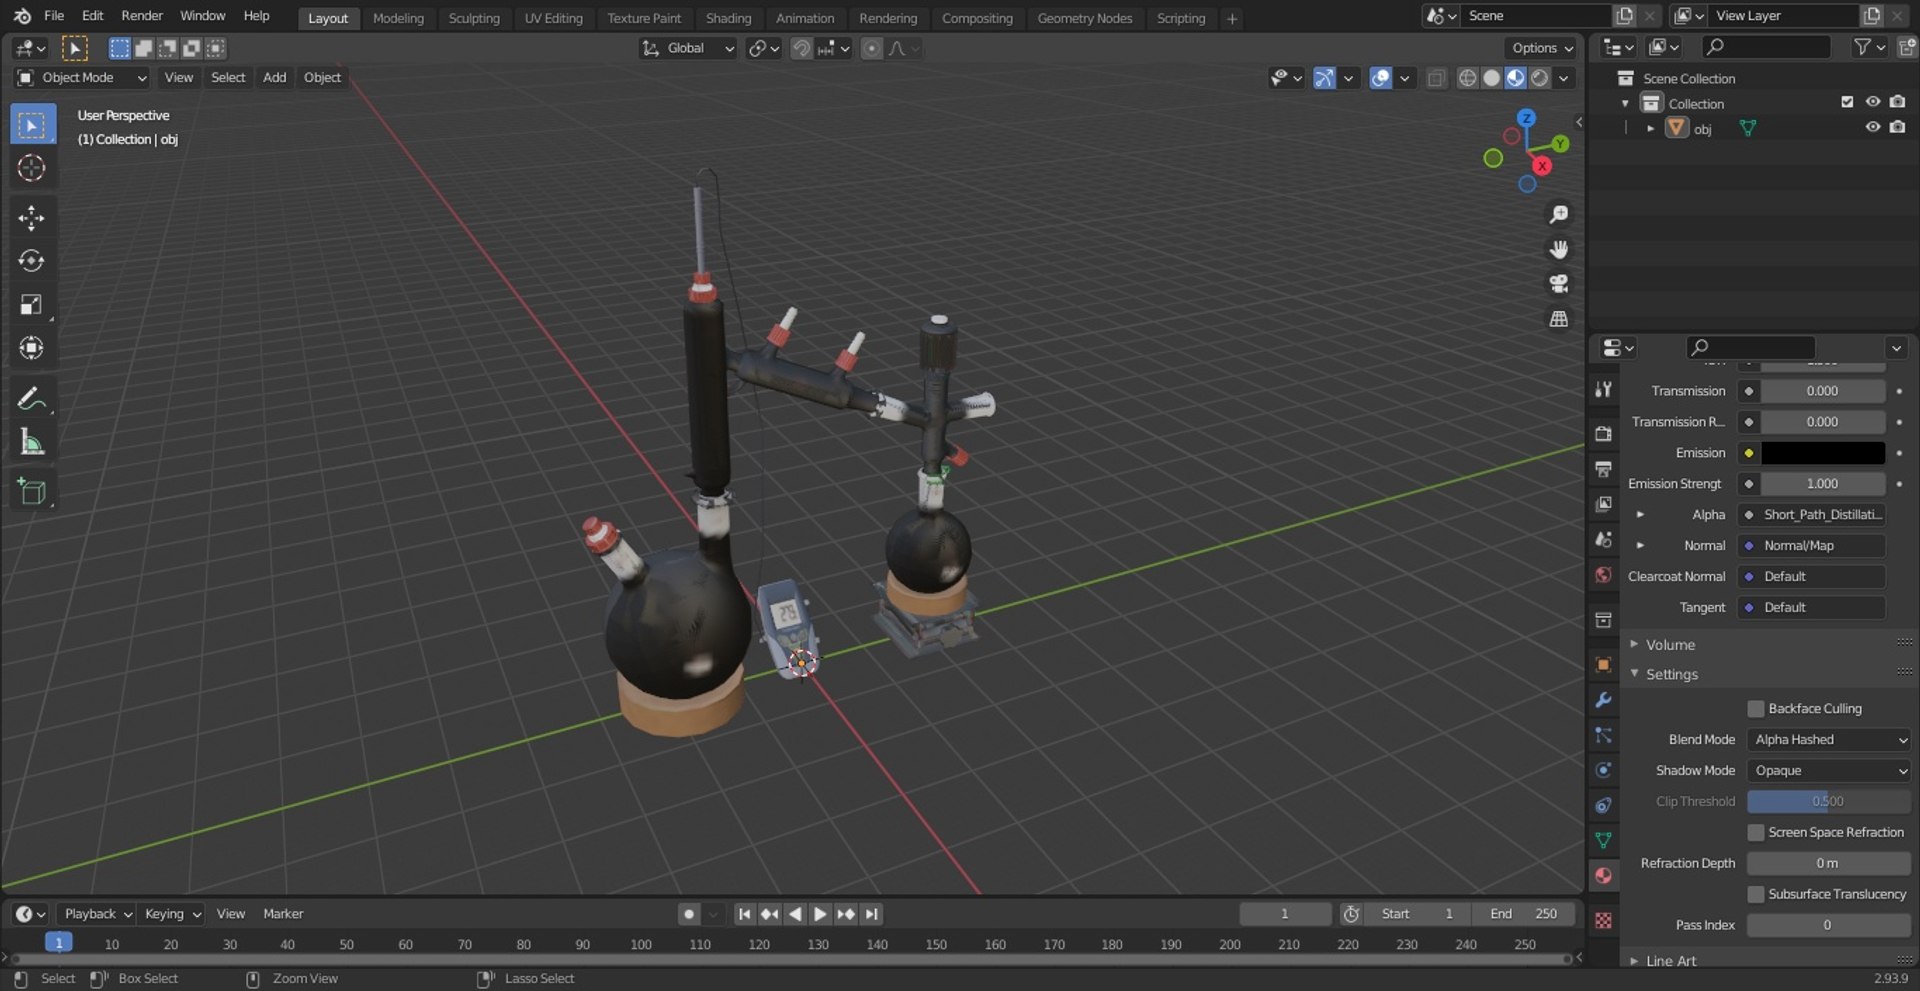Click the pan view hand icon
Viewport: 1920px width, 991px height.
[1558, 249]
